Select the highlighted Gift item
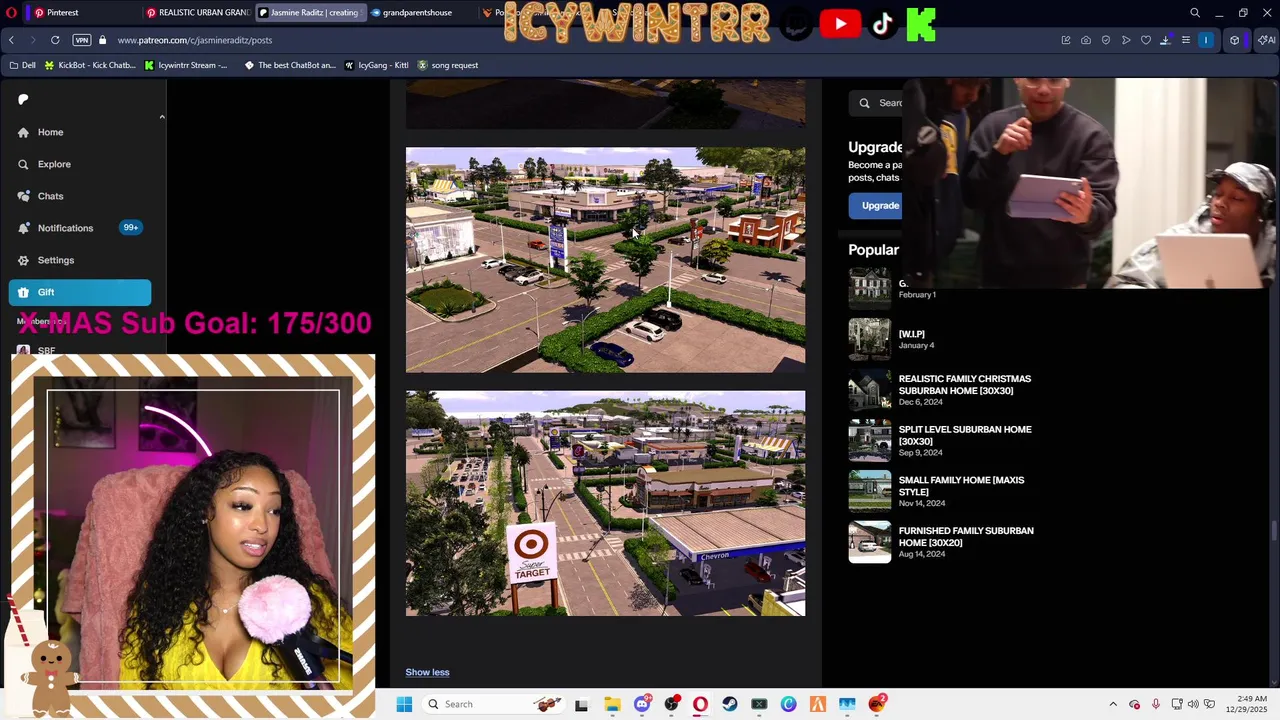 pos(80,292)
